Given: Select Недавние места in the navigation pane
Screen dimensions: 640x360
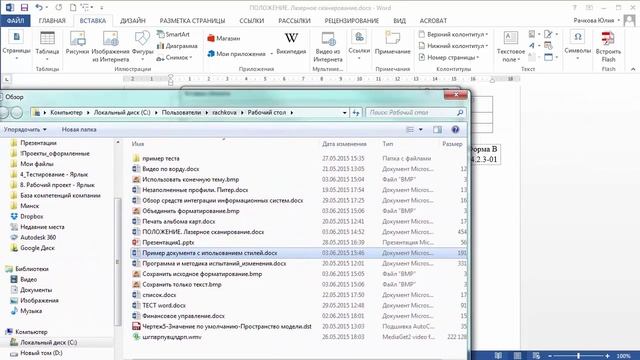Looking at the screenshot, I should [42, 227].
